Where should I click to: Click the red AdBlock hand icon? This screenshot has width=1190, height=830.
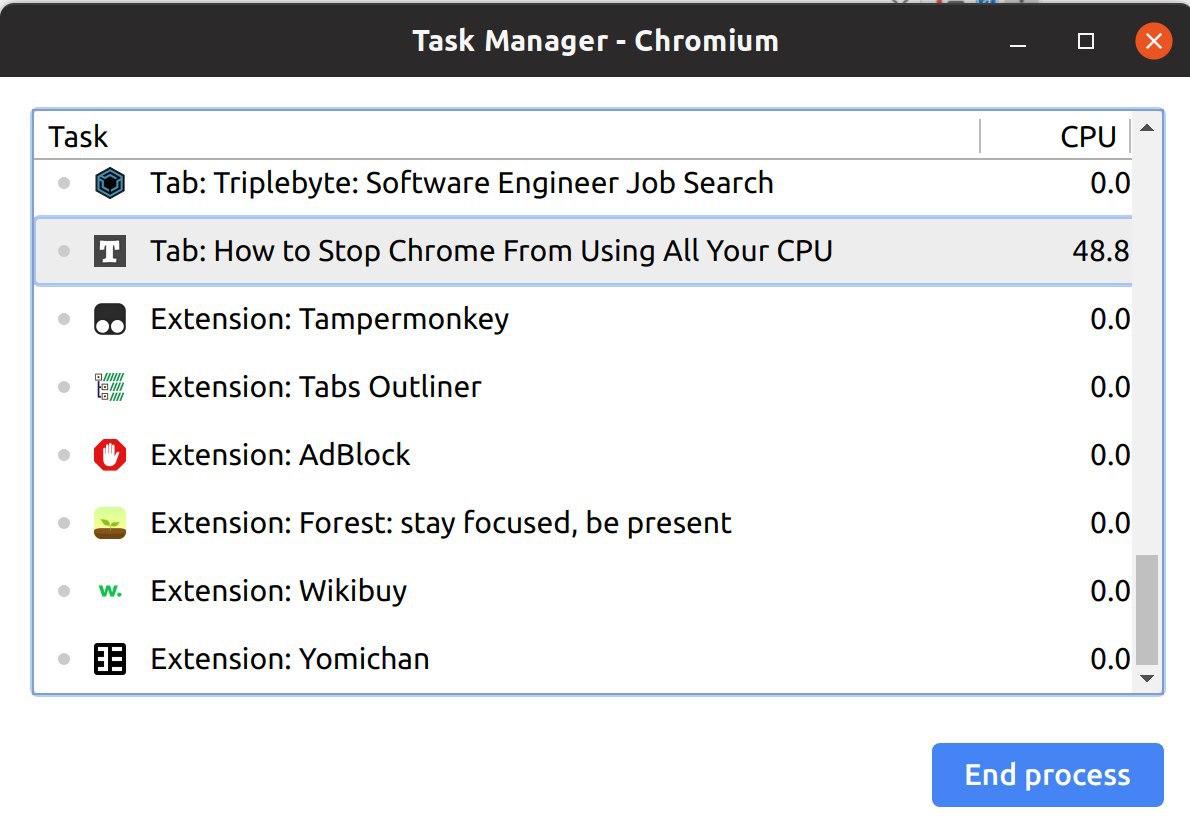[110, 455]
